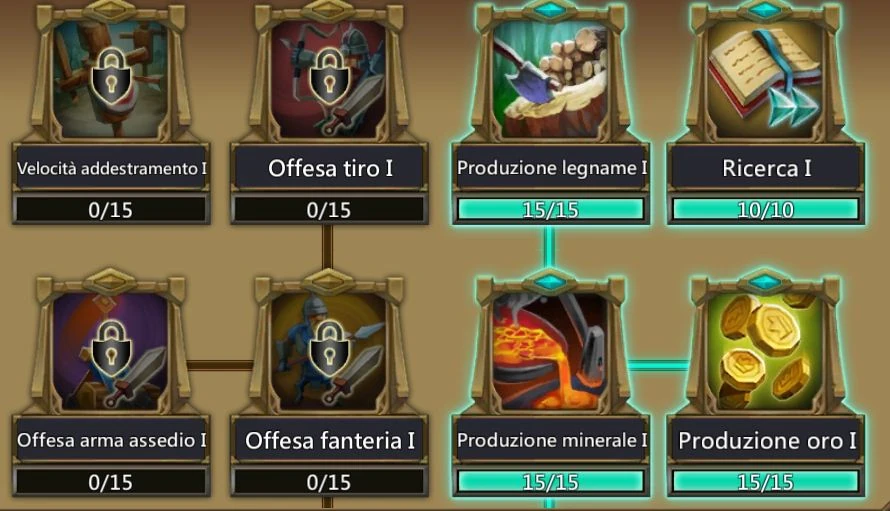This screenshot has height=511, width=890.
Task: Tap the Produzione legname I title
Action: 551,168
